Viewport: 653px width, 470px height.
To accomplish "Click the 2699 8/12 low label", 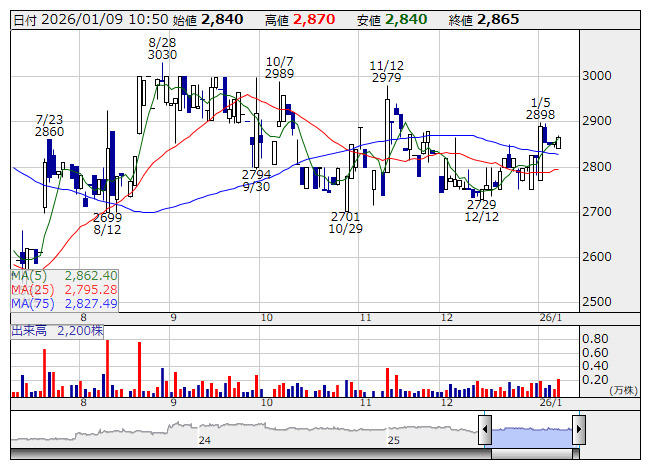I will pyautogui.click(x=107, y=223).
